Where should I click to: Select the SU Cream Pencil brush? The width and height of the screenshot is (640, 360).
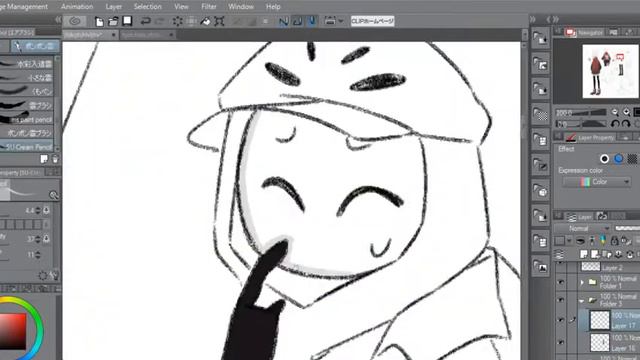click(x=27, y=147)
